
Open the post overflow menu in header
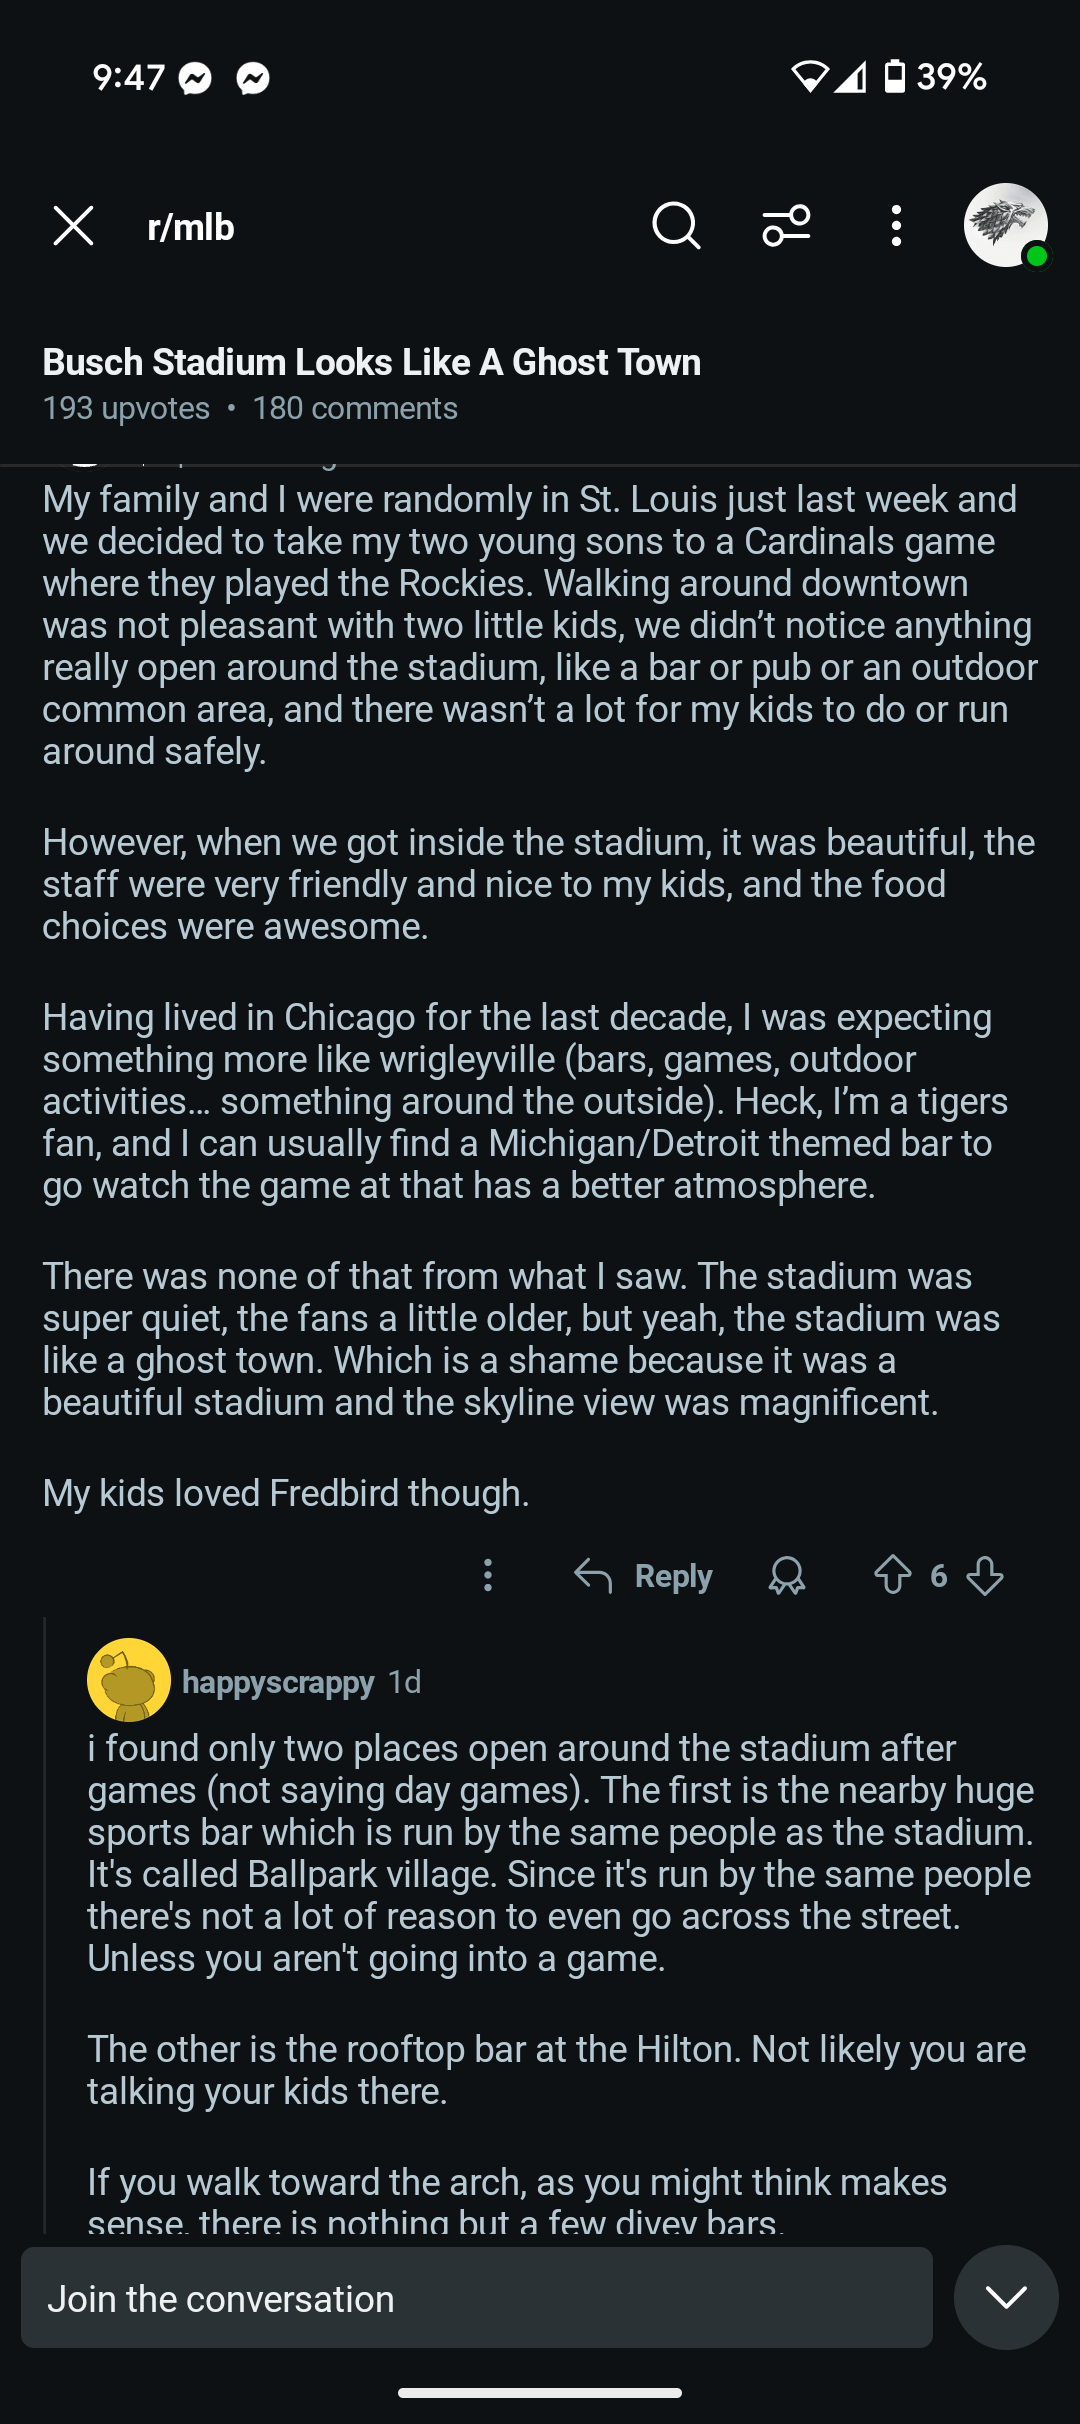(x=896, y=226)
